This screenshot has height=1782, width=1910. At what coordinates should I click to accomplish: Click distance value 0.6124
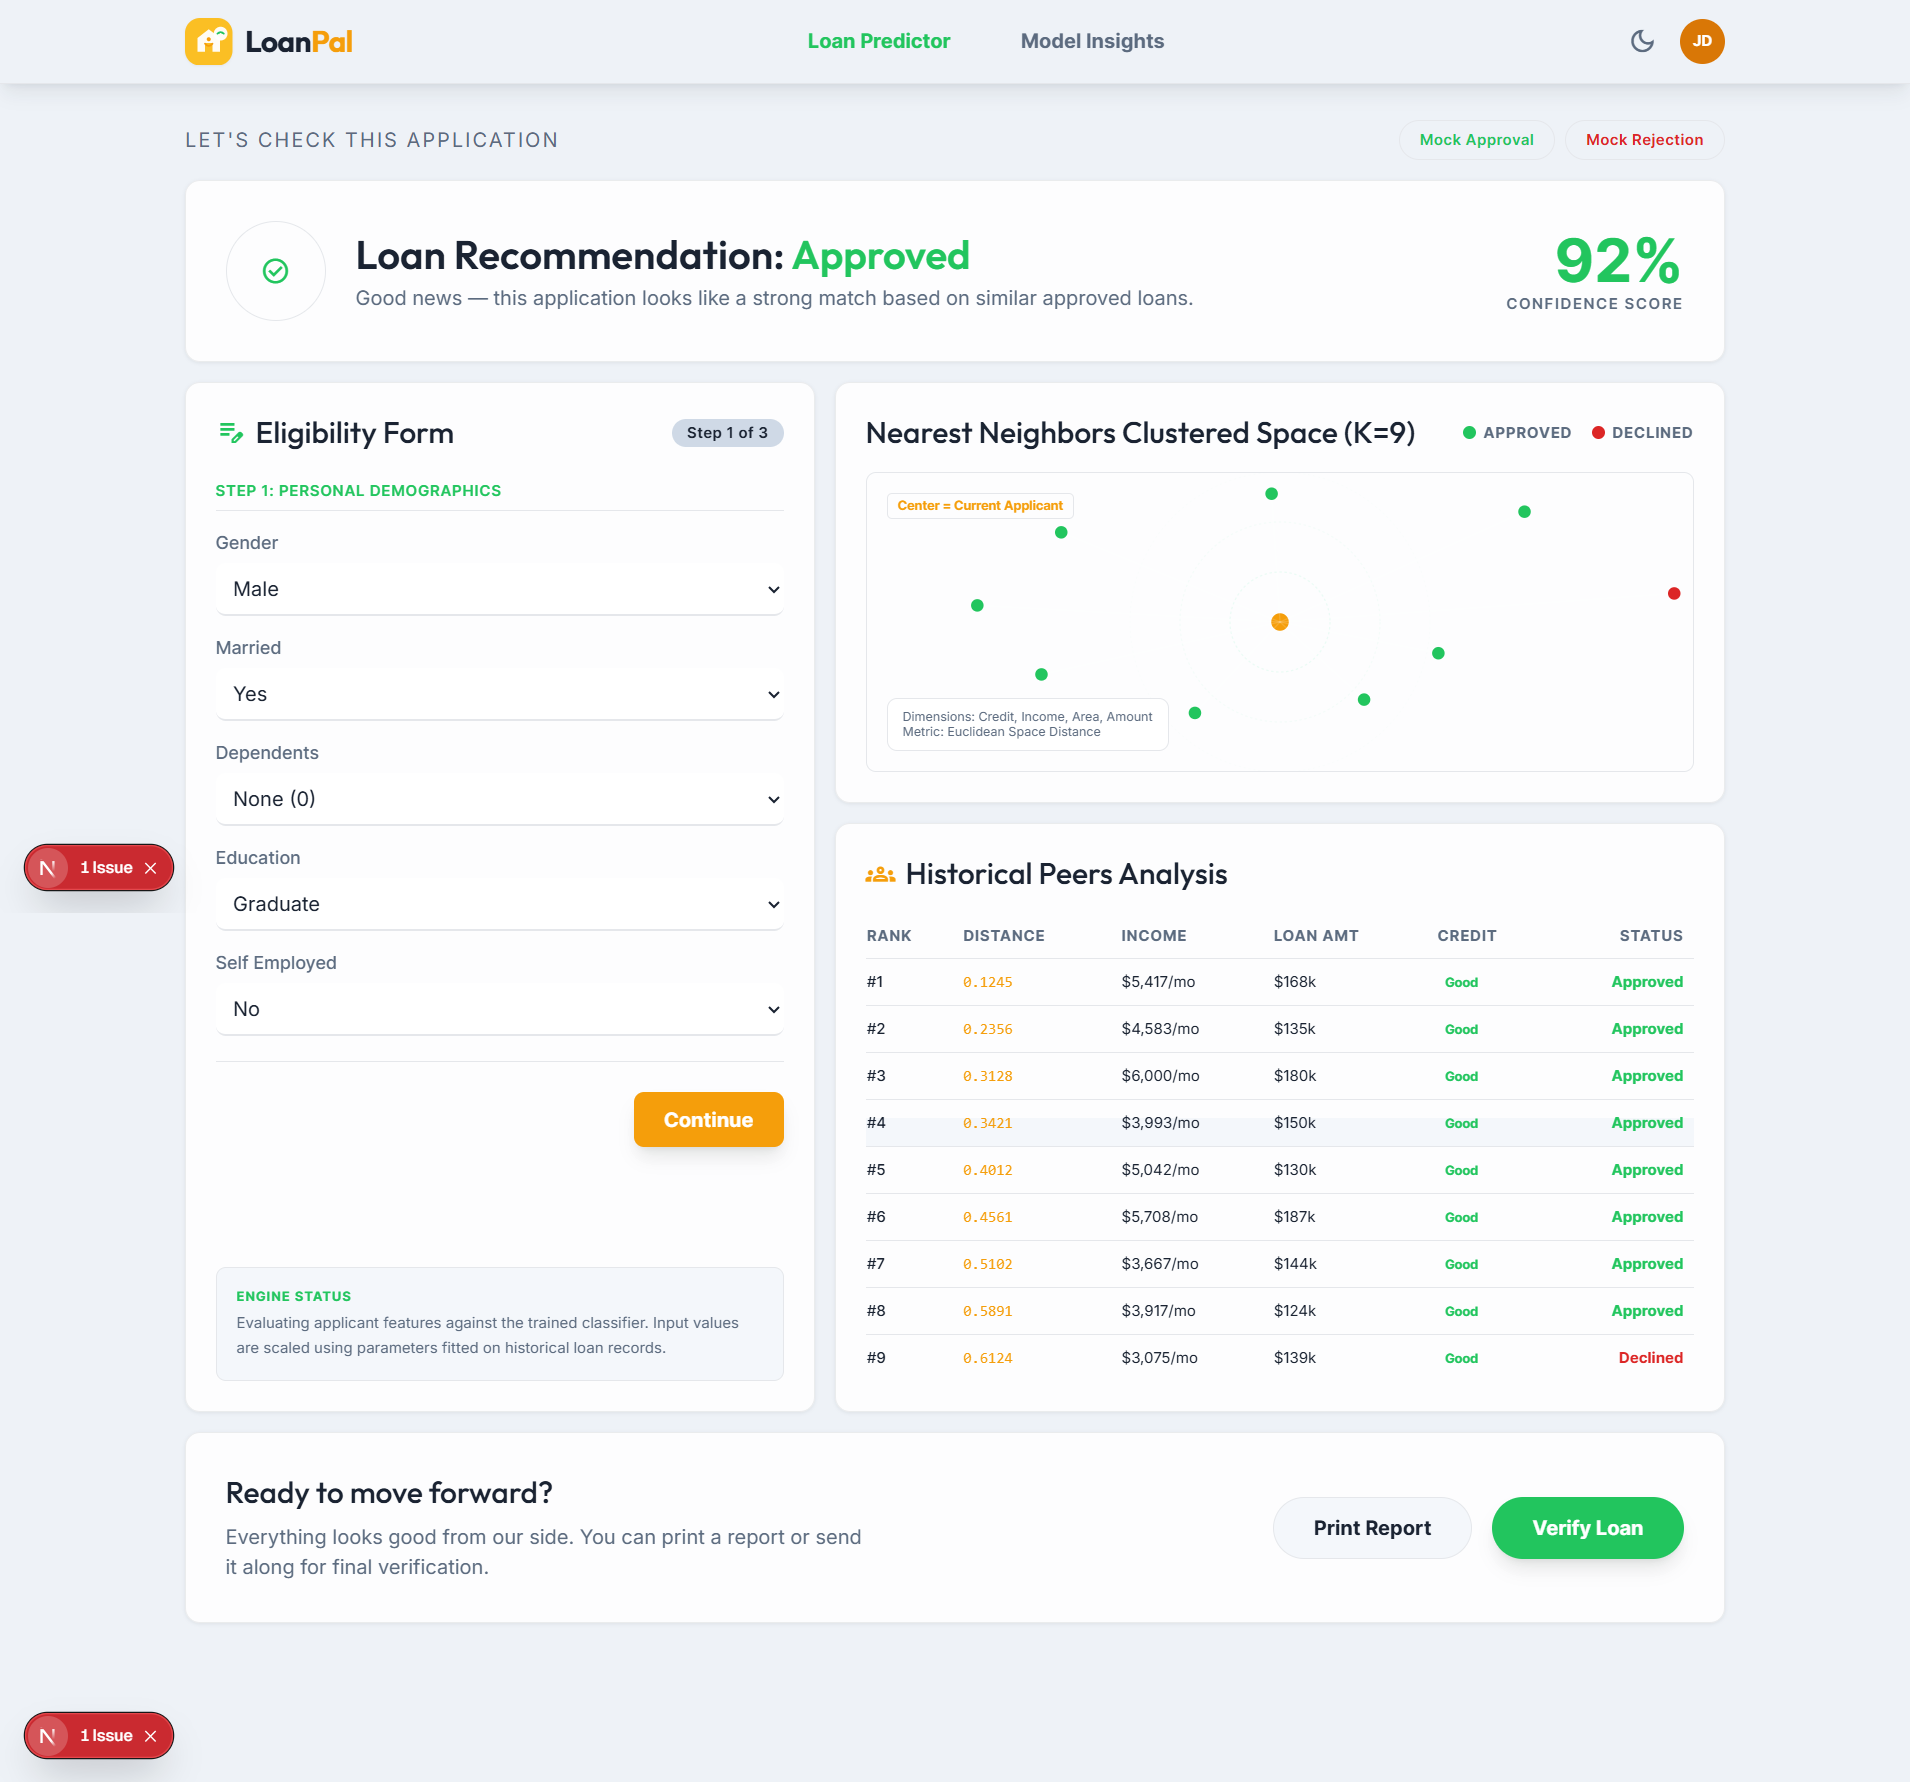point(988,1358)
